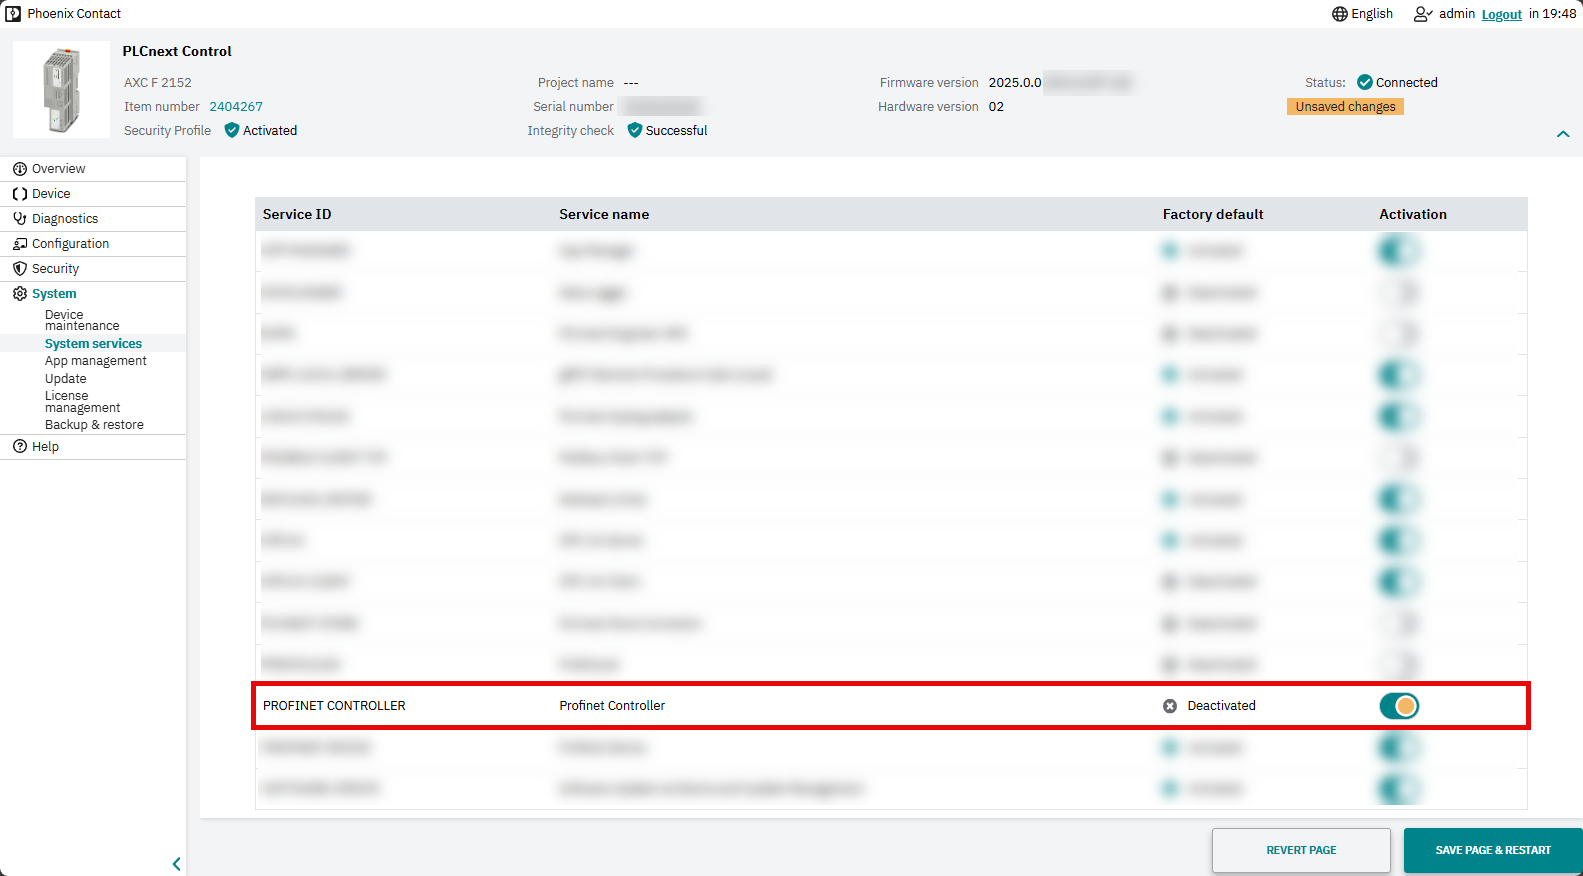Open License management submenu item

(x=82, y=402)
